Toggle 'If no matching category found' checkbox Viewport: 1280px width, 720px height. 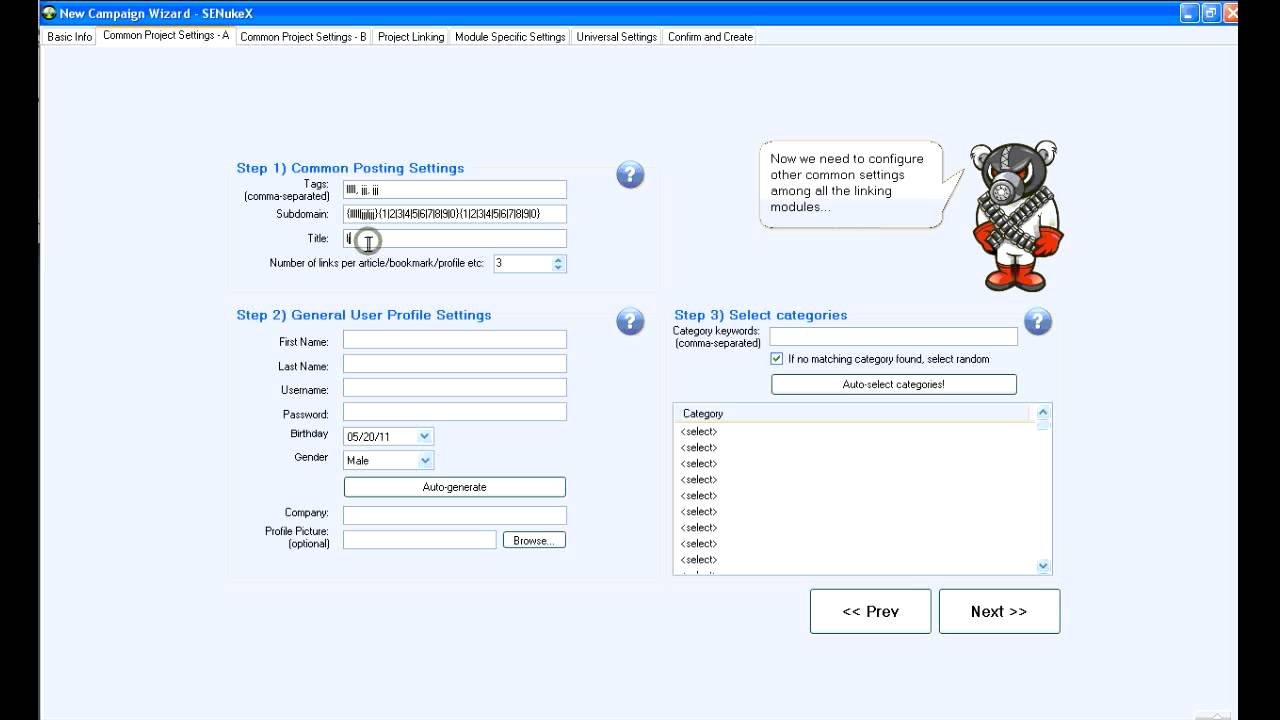[x=777, y=358]
